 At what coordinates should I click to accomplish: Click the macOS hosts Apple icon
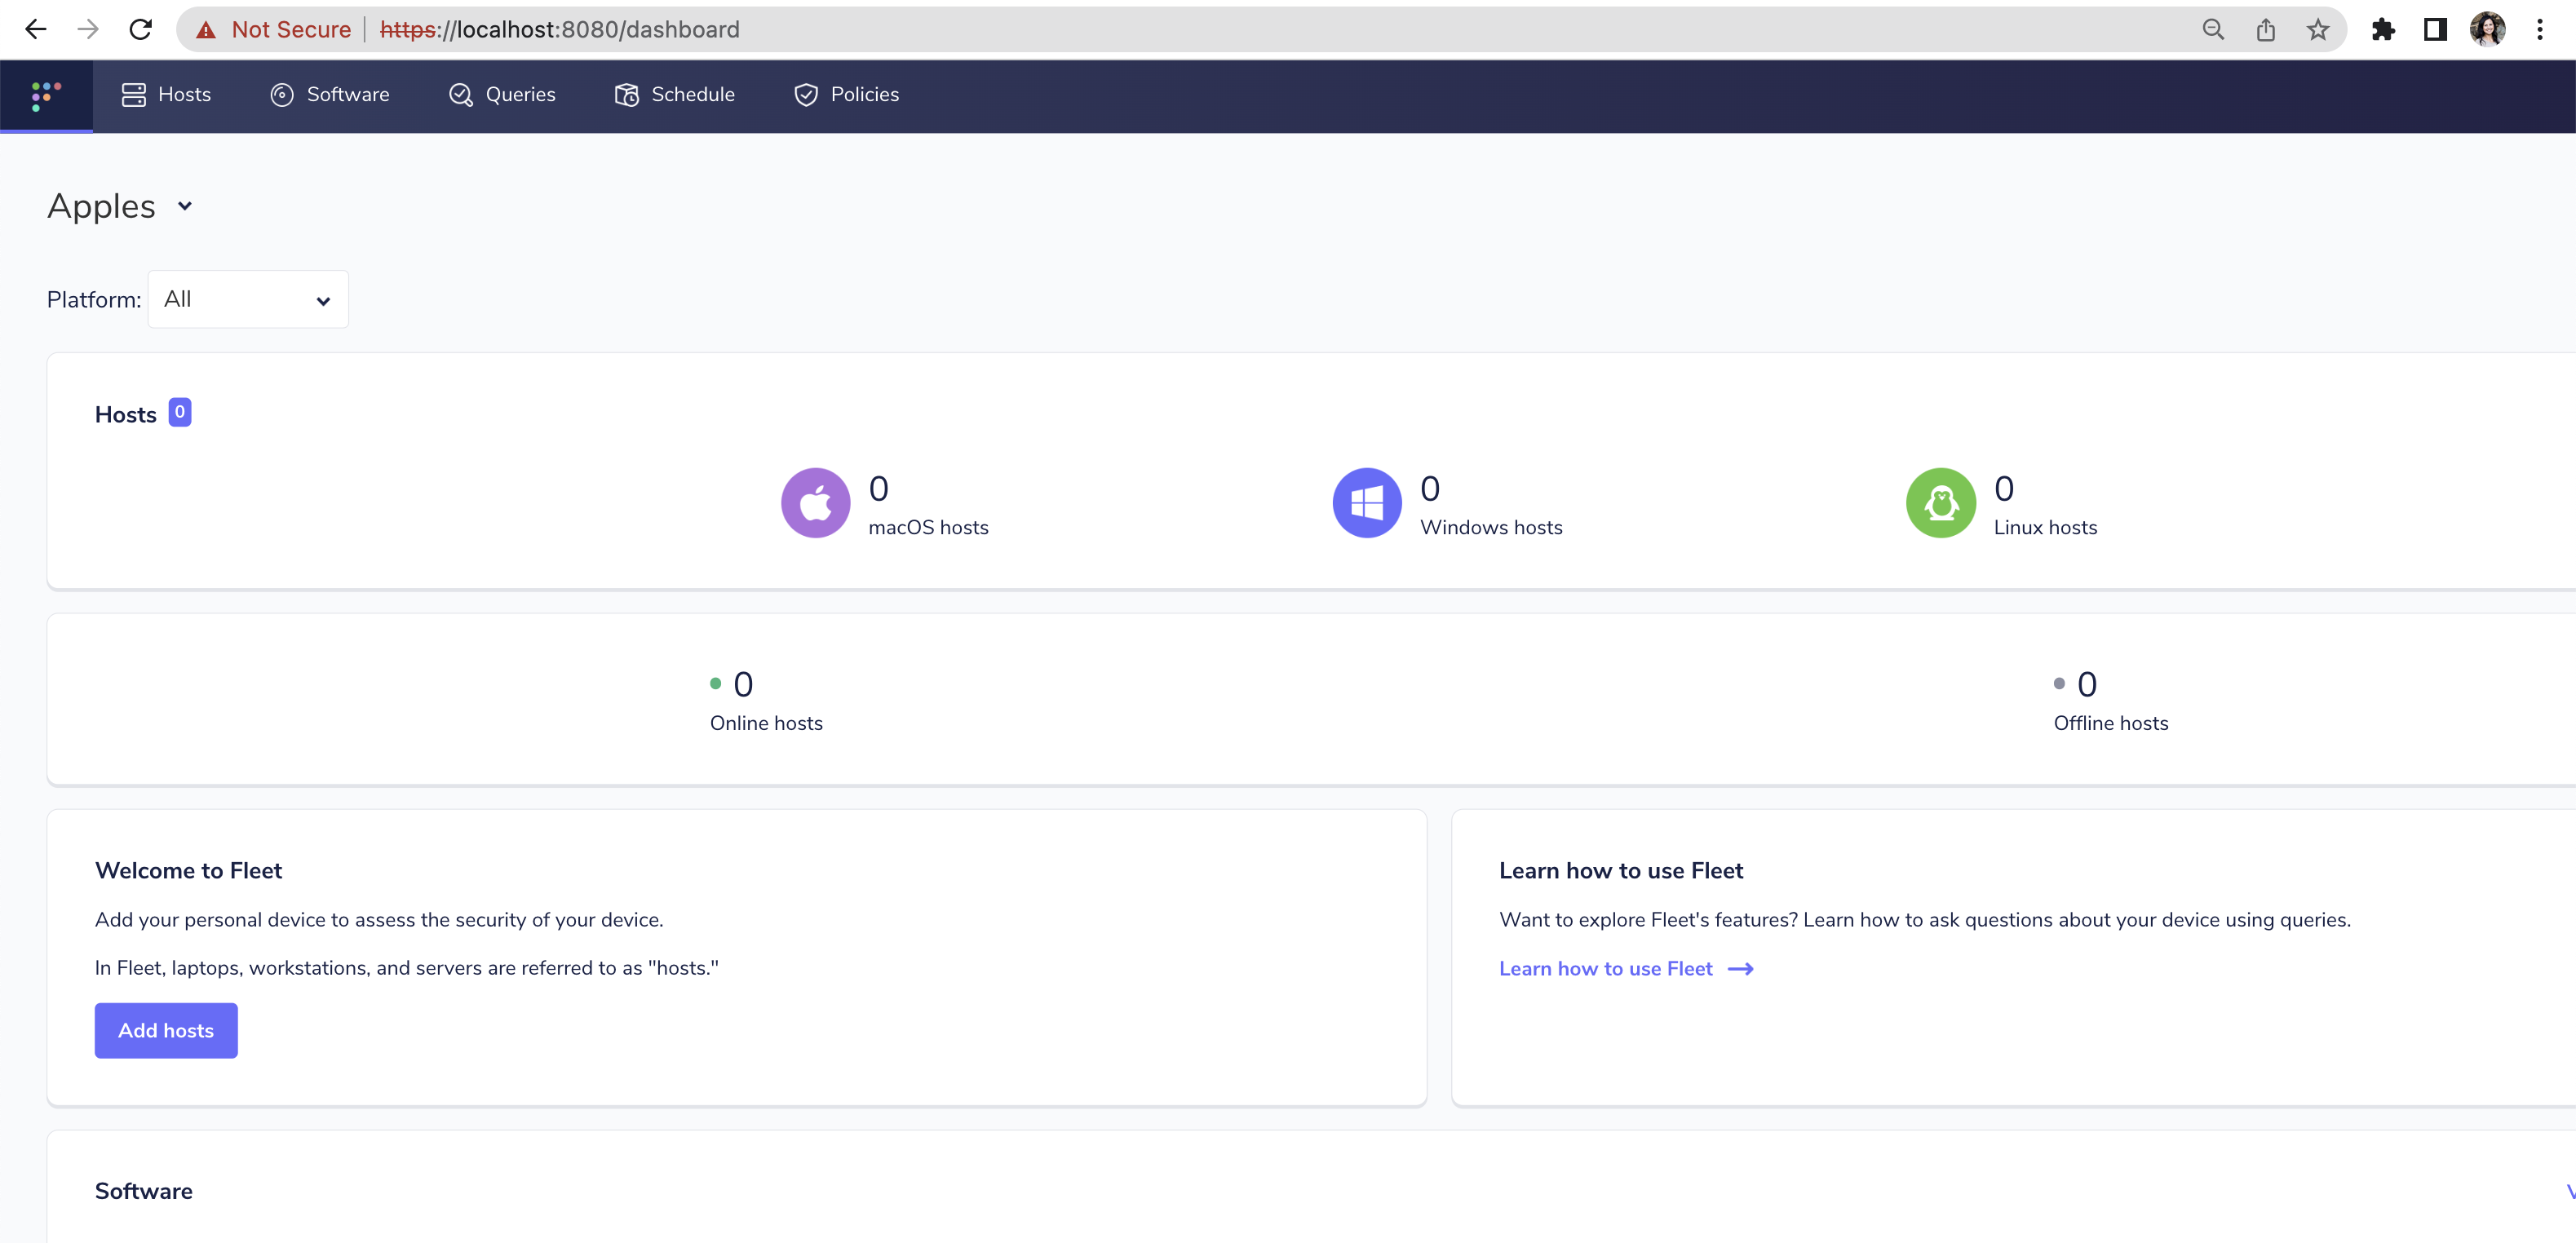pos(815,503)
